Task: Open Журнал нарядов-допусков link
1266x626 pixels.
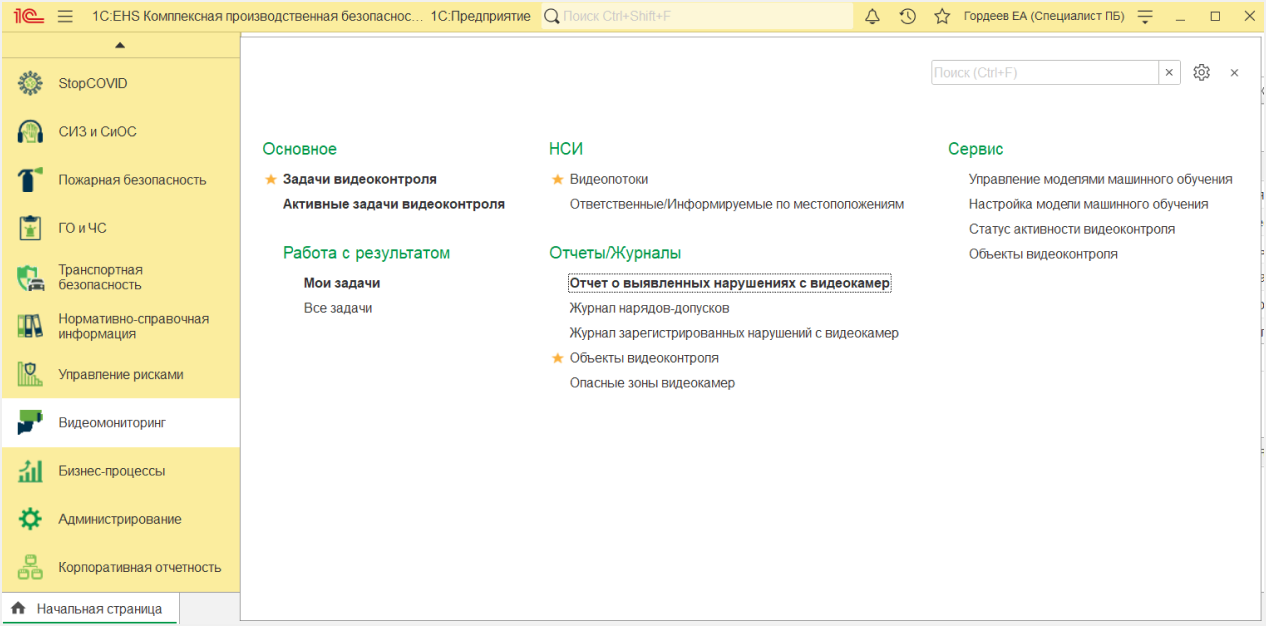Action: (x=649, y=308)
